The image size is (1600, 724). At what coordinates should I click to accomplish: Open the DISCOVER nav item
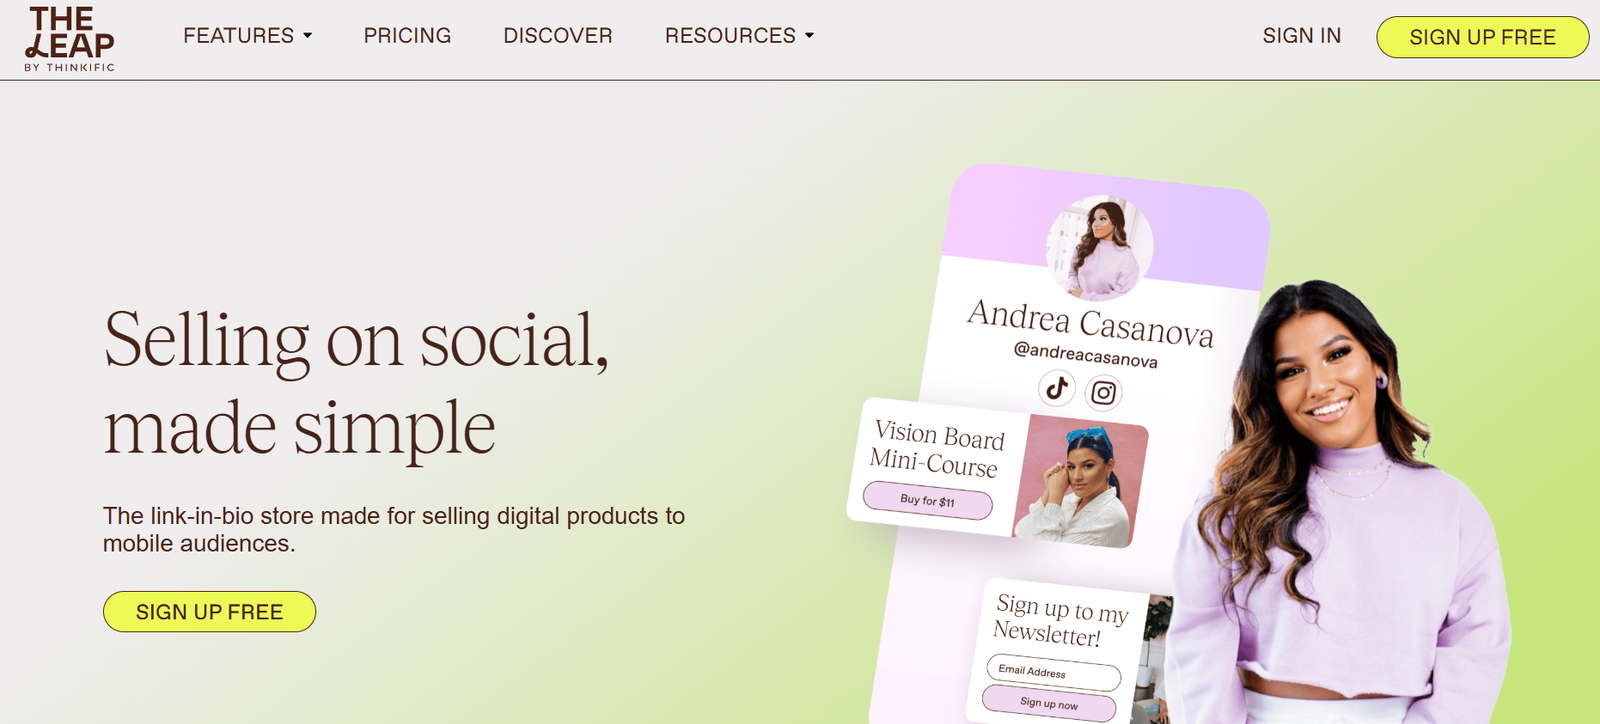(x=557, y=36)
